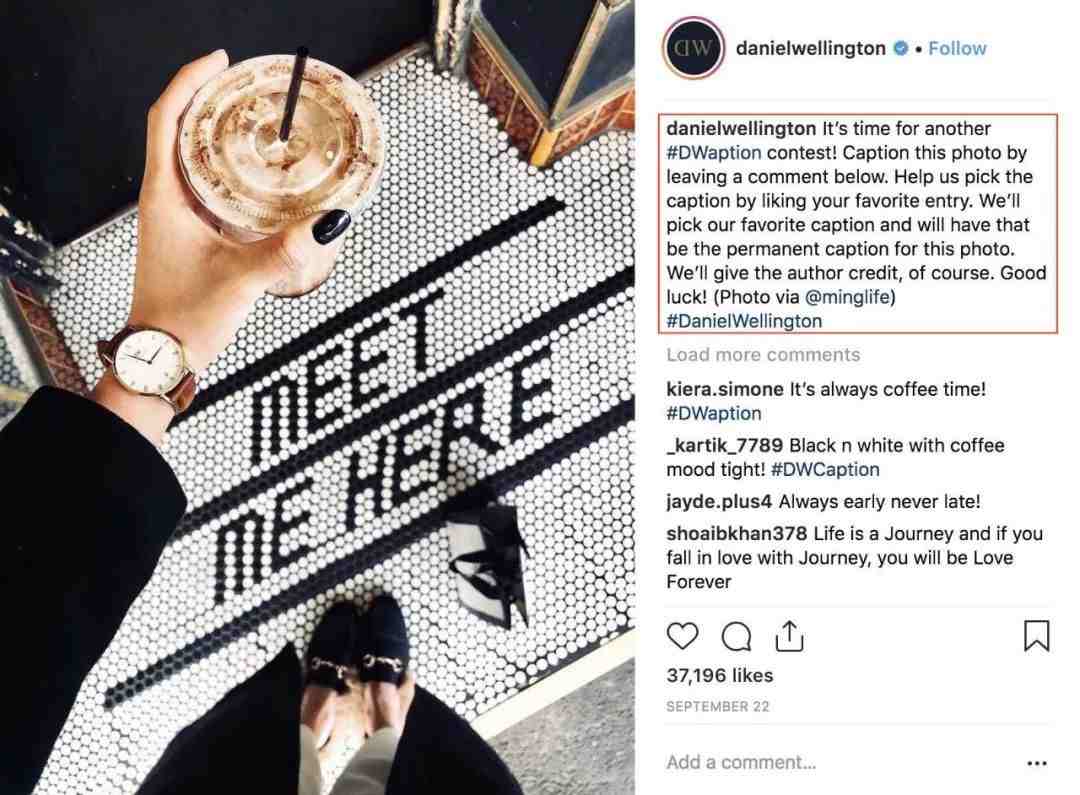The image size is (1080, 795).
Task: Expand Load more comments
Action: click(763, 355)
